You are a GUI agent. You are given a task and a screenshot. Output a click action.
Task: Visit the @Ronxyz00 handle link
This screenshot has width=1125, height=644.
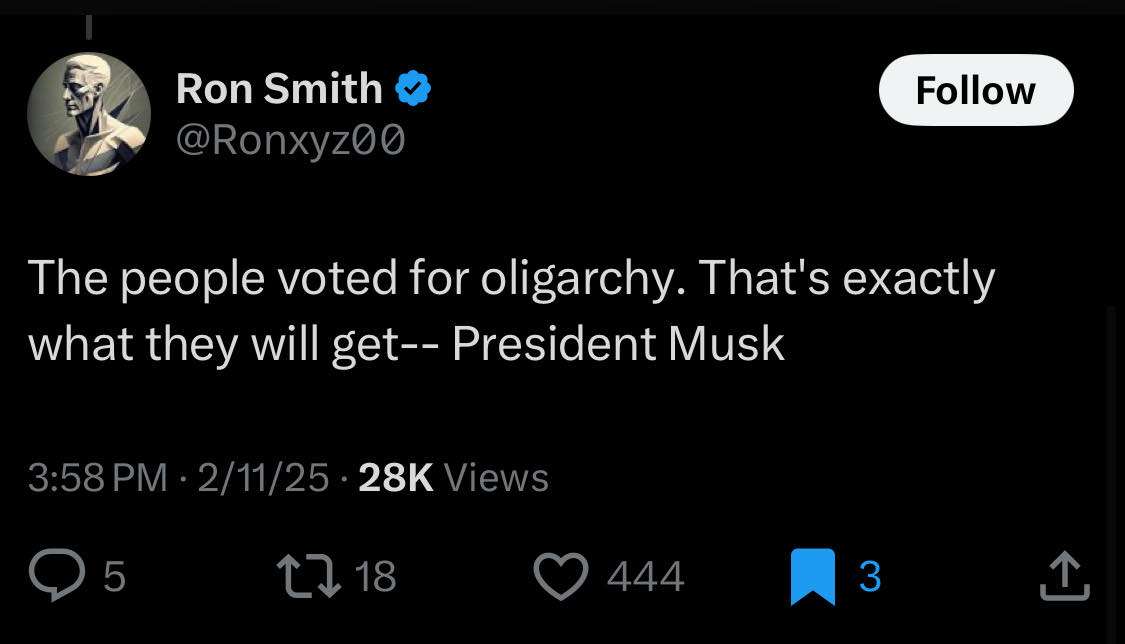290,141
